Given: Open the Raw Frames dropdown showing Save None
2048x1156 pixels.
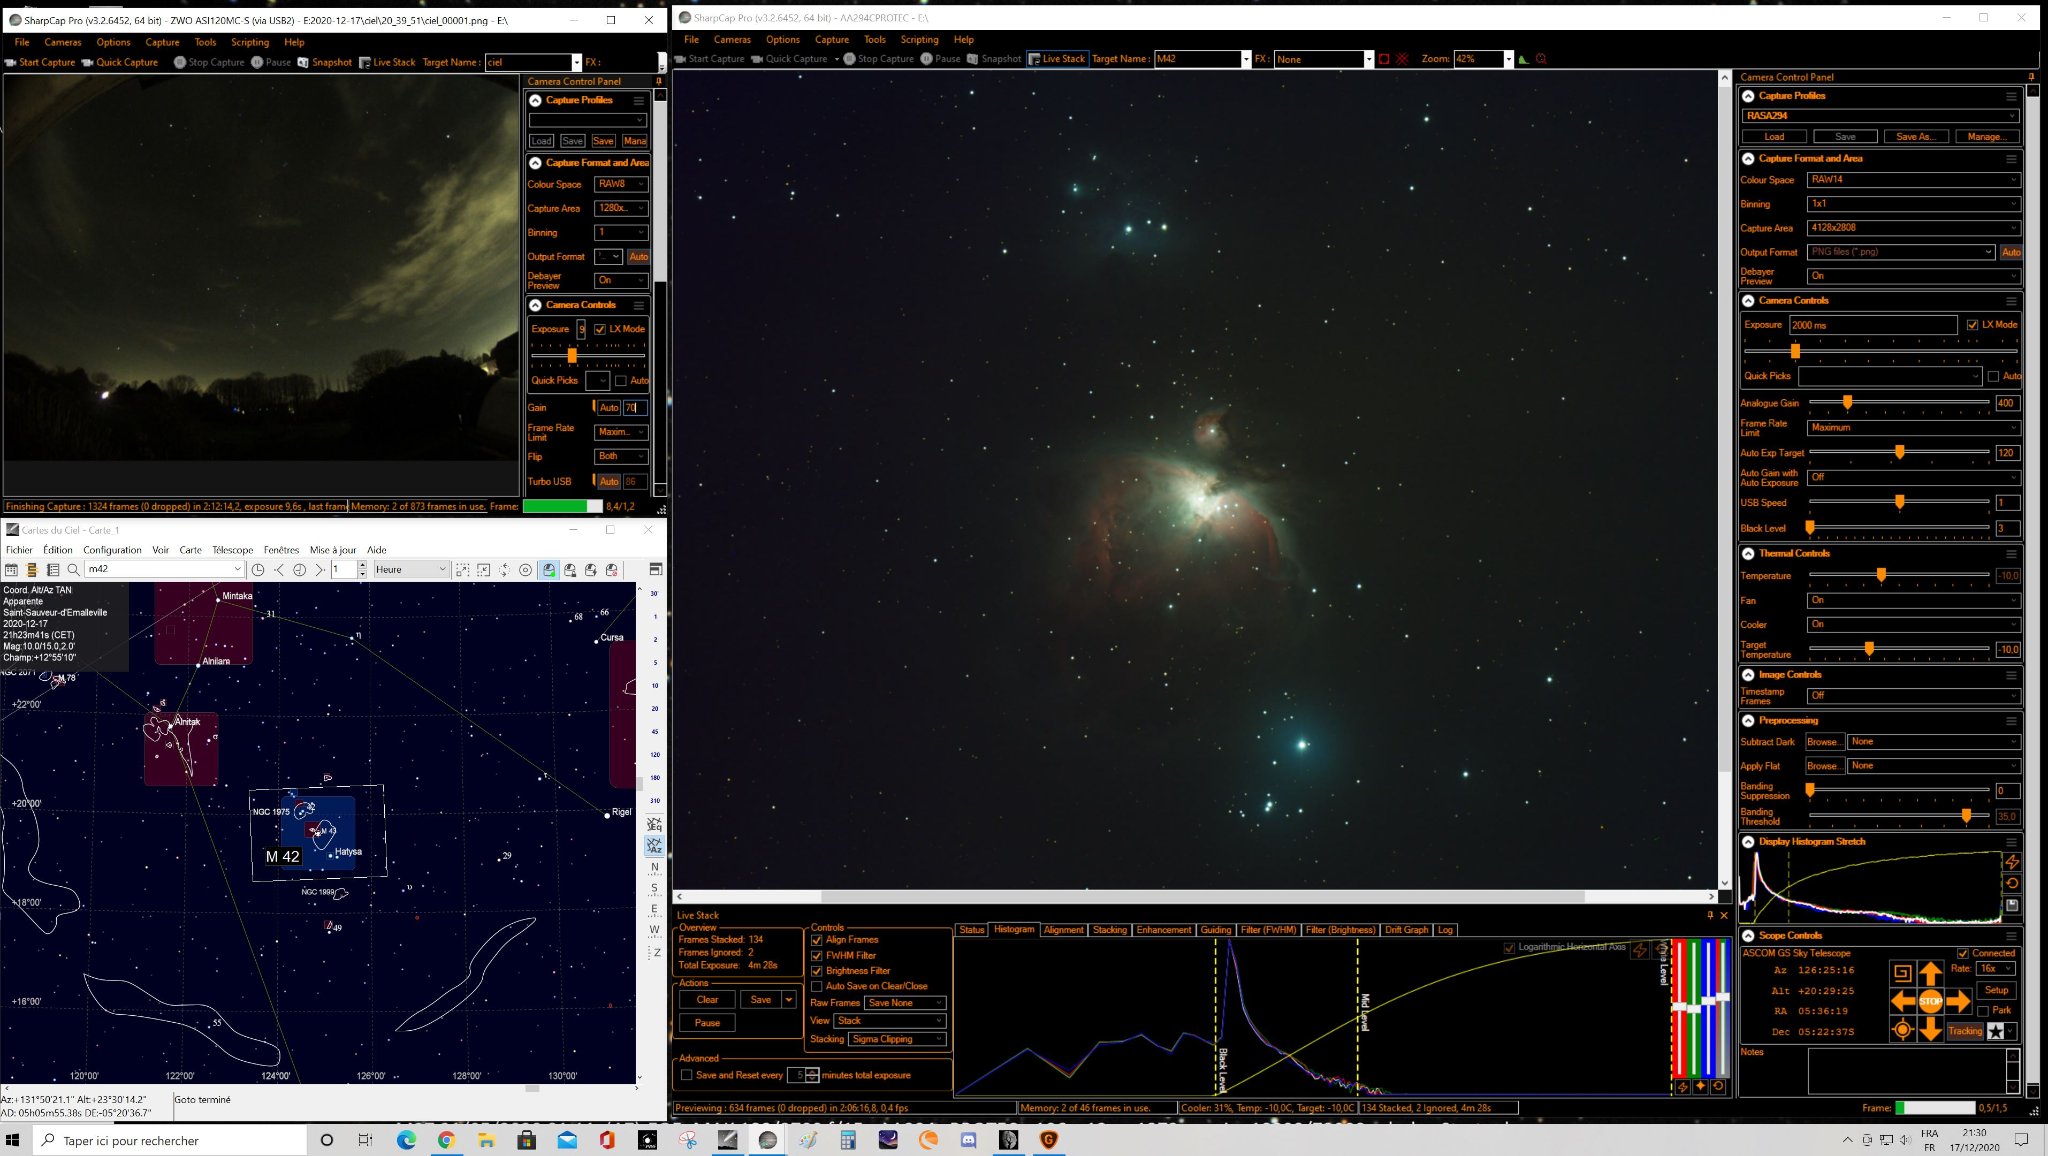Looking at the screenshot, I should tap(905, 1003).
